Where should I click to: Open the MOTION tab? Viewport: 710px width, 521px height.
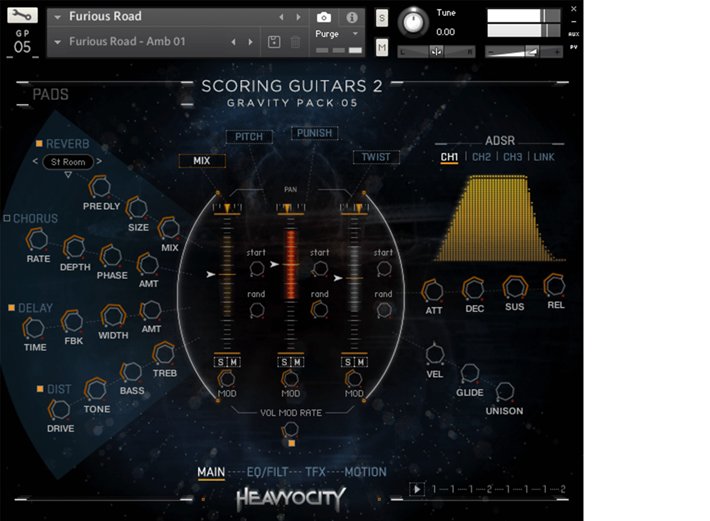365,472
